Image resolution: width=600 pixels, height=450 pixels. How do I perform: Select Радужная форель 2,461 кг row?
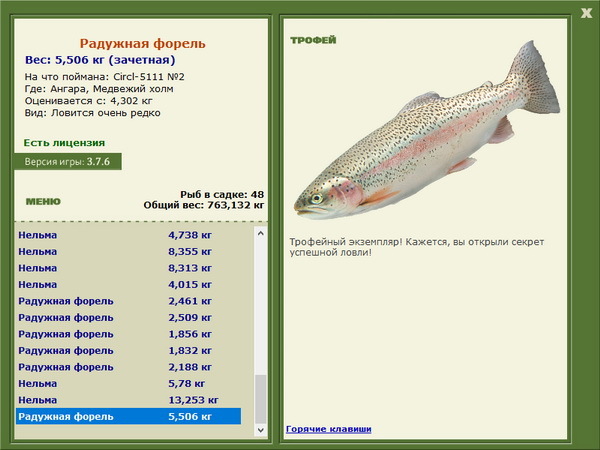click(x=129, y=301)
